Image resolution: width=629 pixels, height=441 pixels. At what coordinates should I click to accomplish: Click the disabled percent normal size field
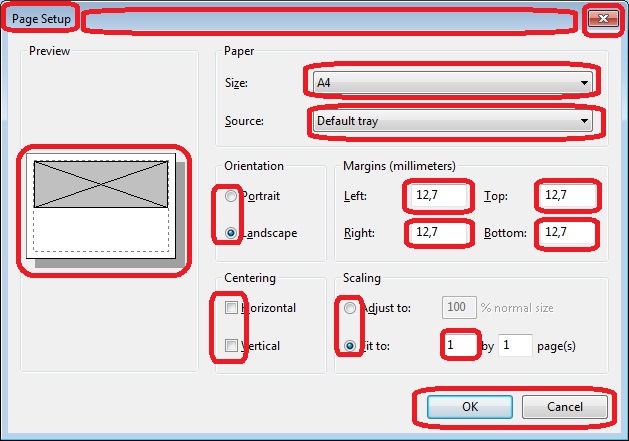coord(459,308)
